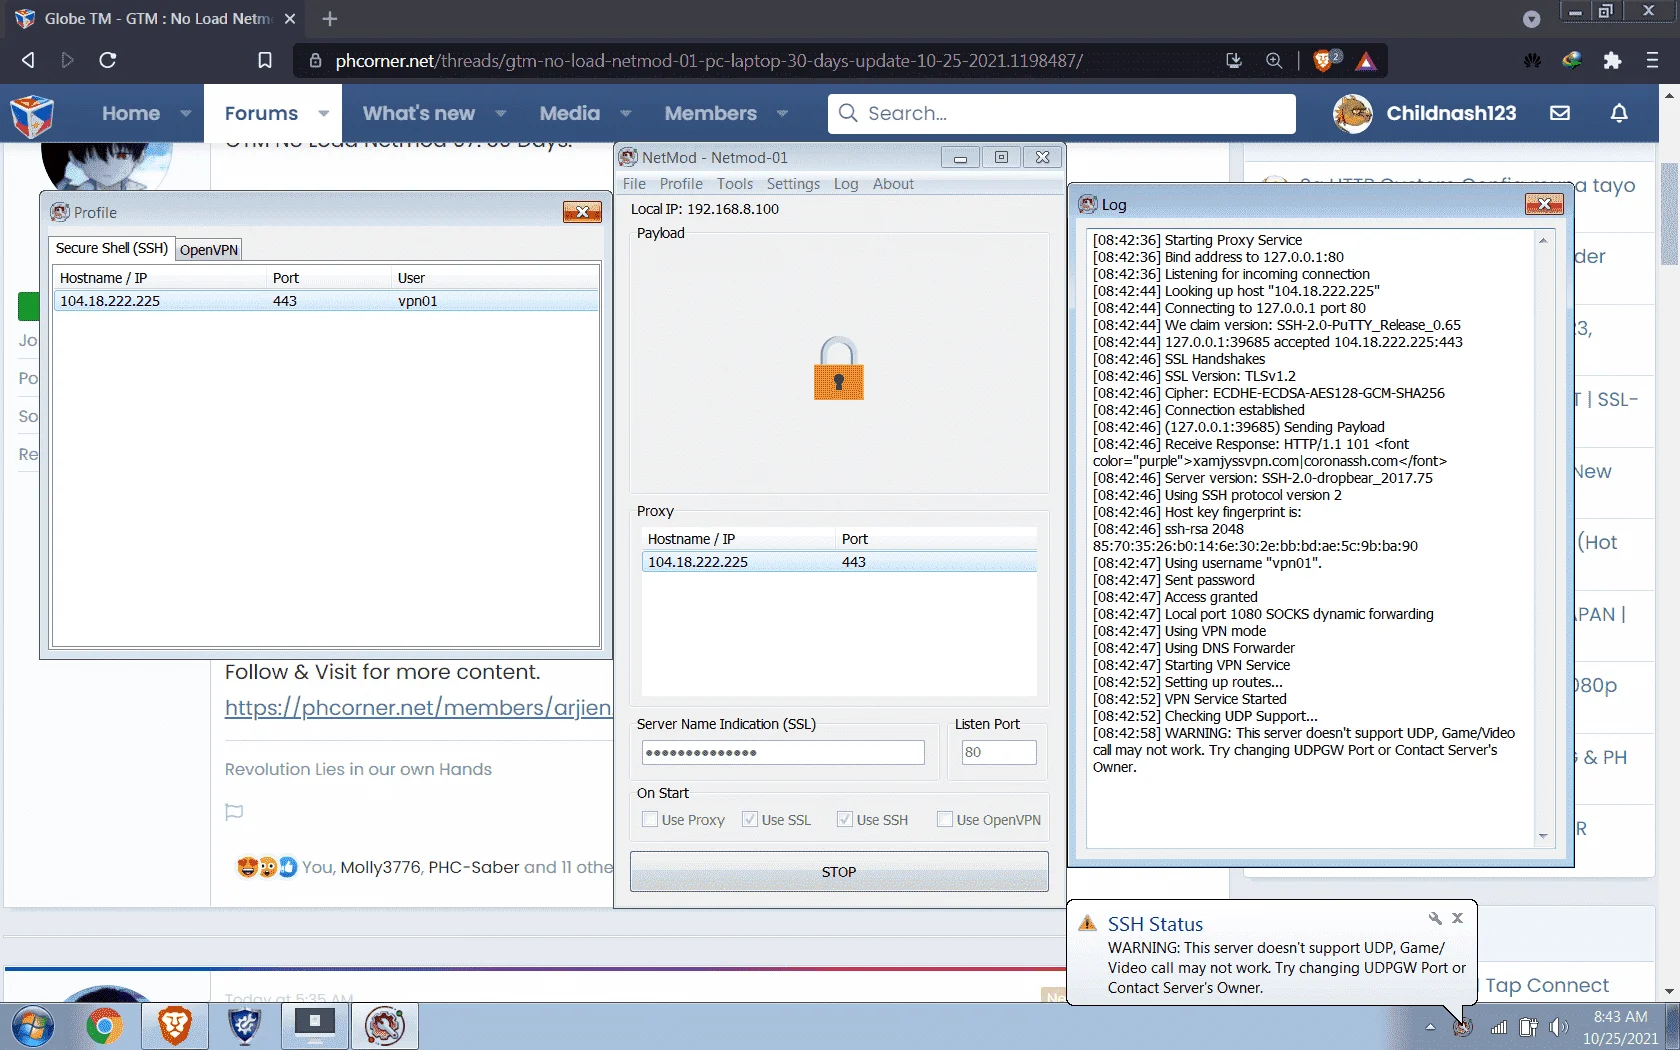Click the Brave Shields lion icon
This screenshot has height=1050, width=1680.
click(x=1324, y=60)
